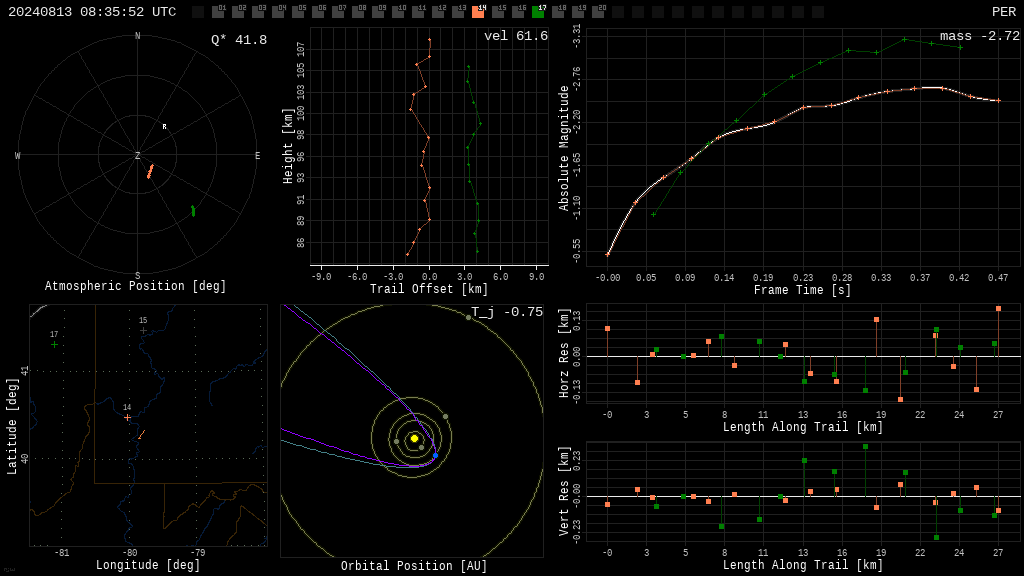The width and height of the screenshot is (1024, 576).
Task: Pick station 10 square in top bar
Action: [398, 11]
